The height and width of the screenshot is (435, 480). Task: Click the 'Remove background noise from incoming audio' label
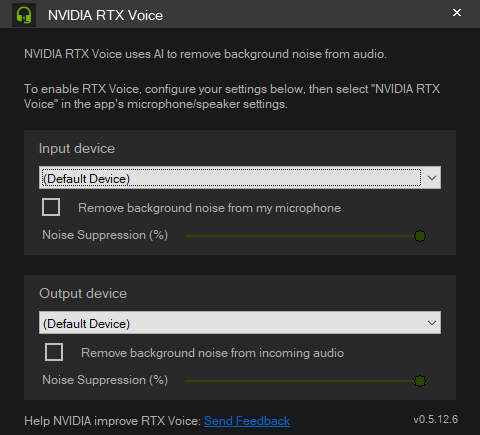coord(212,353)
